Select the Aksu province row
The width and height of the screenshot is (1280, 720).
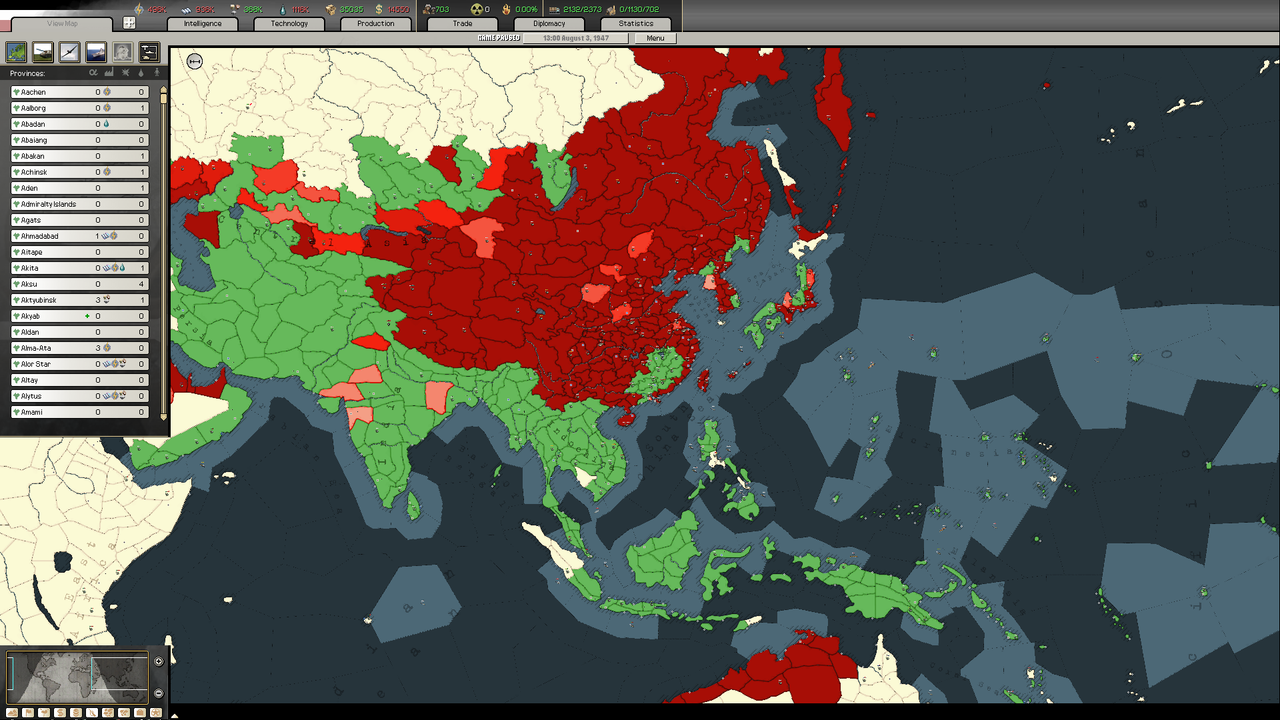(80, 284)
